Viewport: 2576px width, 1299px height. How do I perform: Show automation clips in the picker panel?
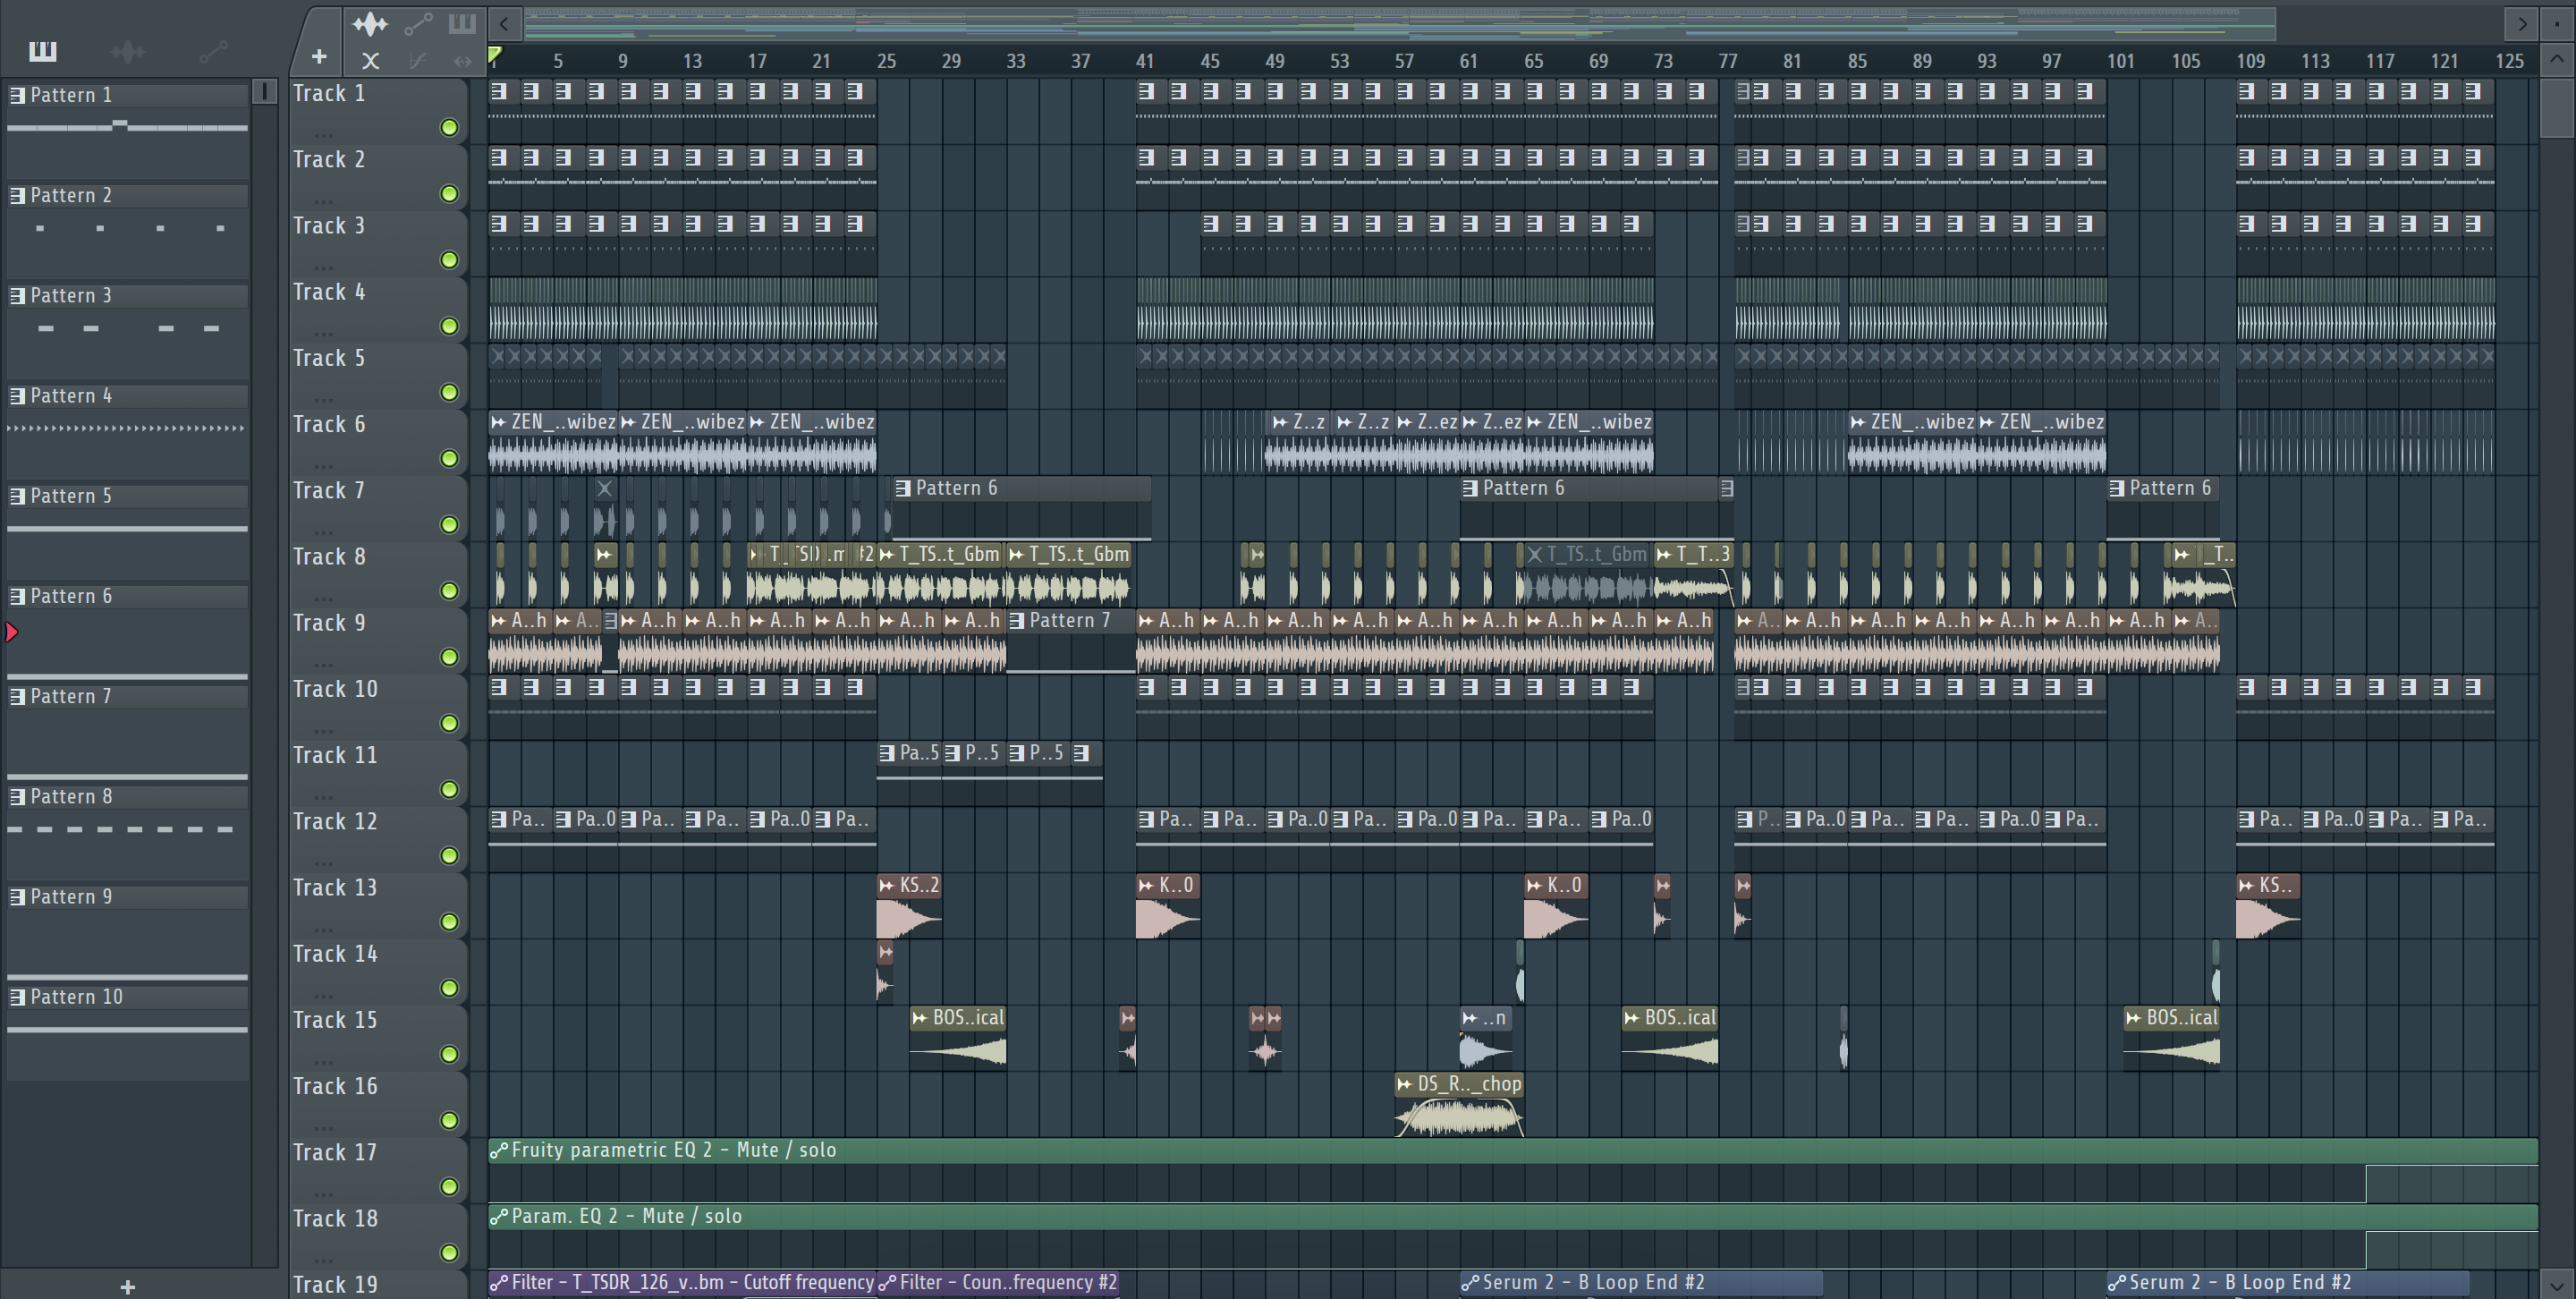click(213, 50)
